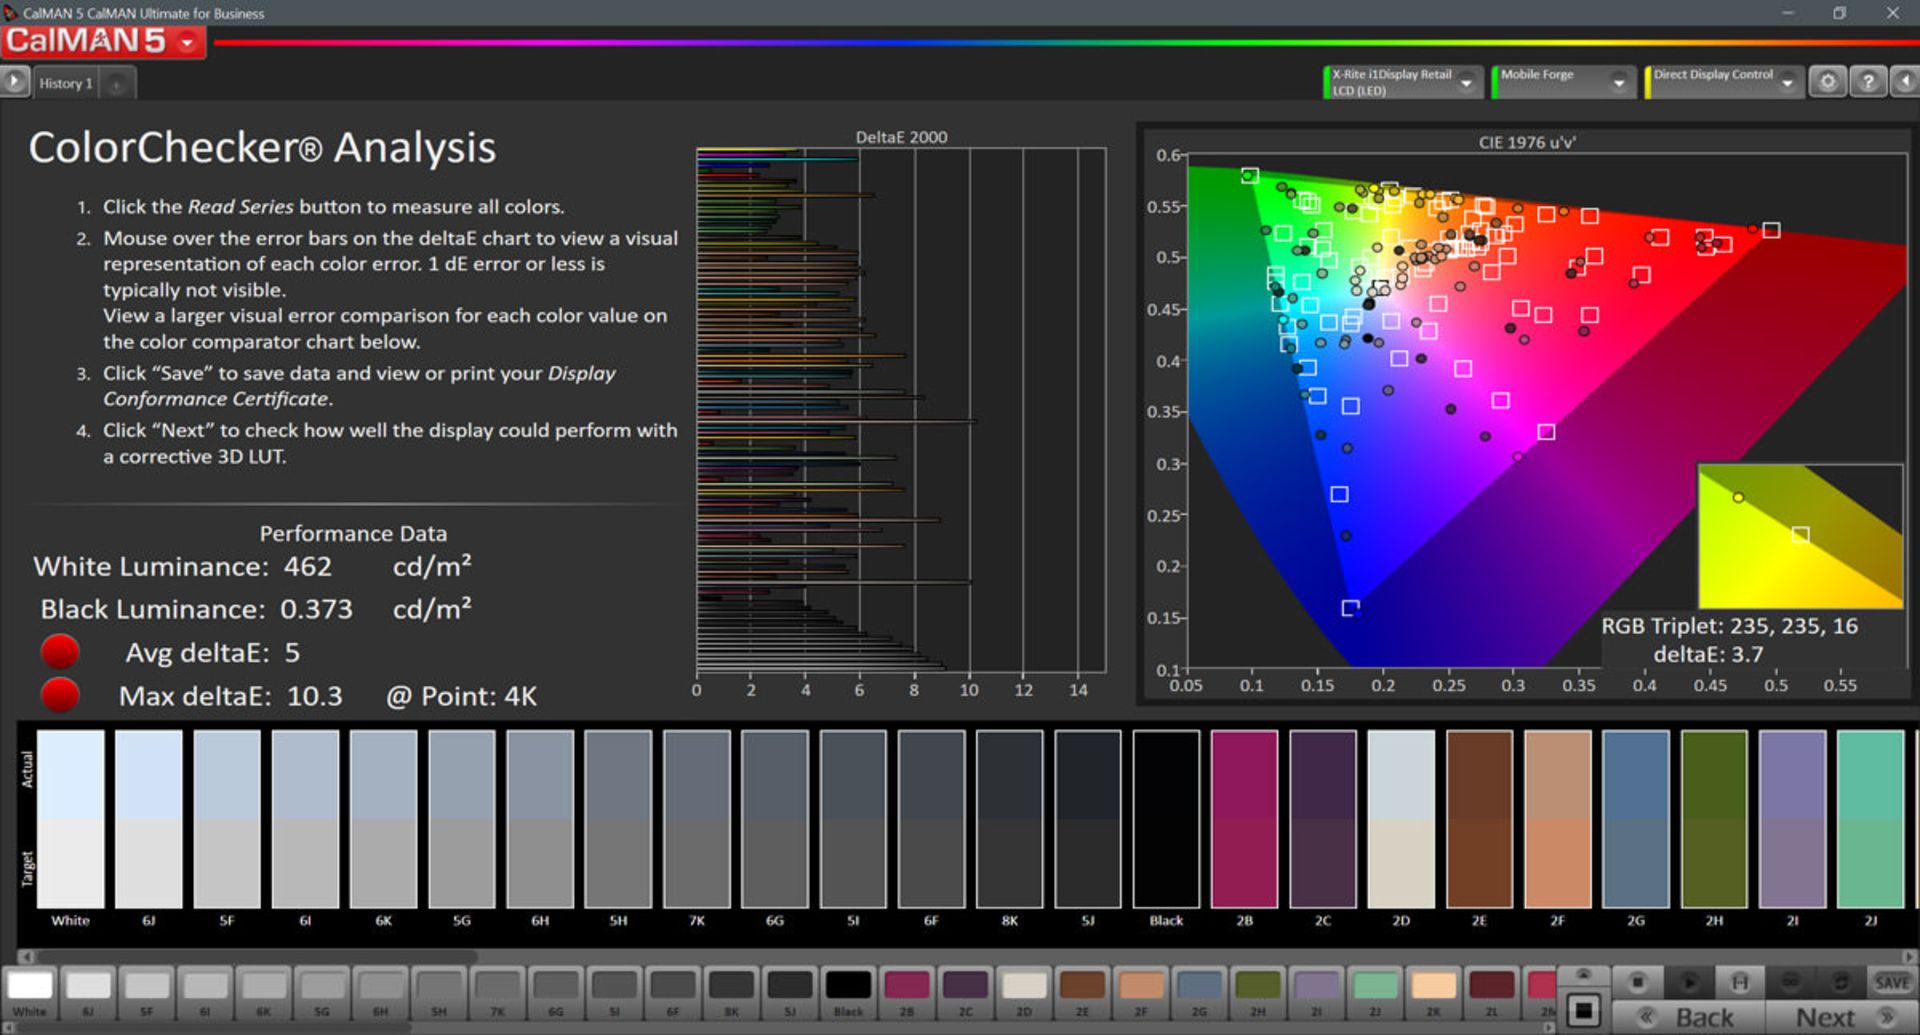Click the Read Series play button

point(1688,982)
